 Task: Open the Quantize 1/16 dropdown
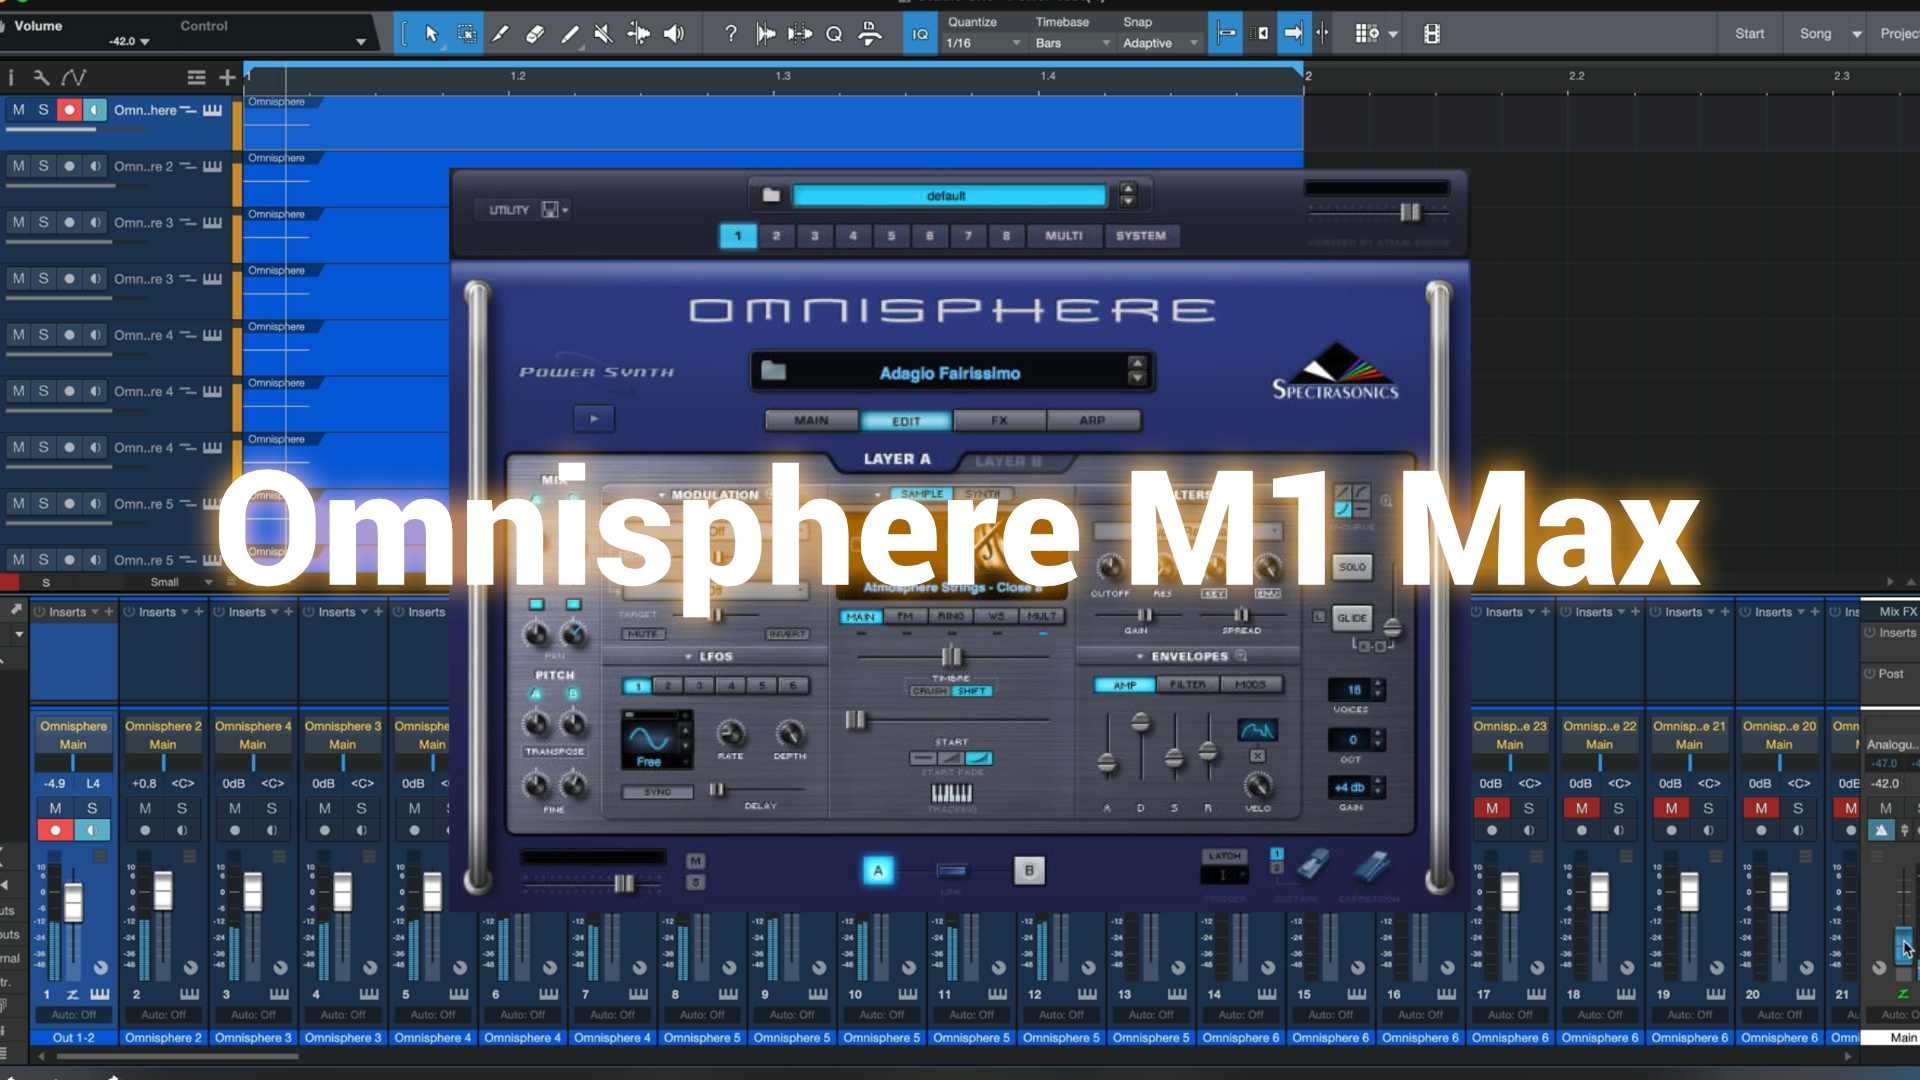click(x=984, y=43)
